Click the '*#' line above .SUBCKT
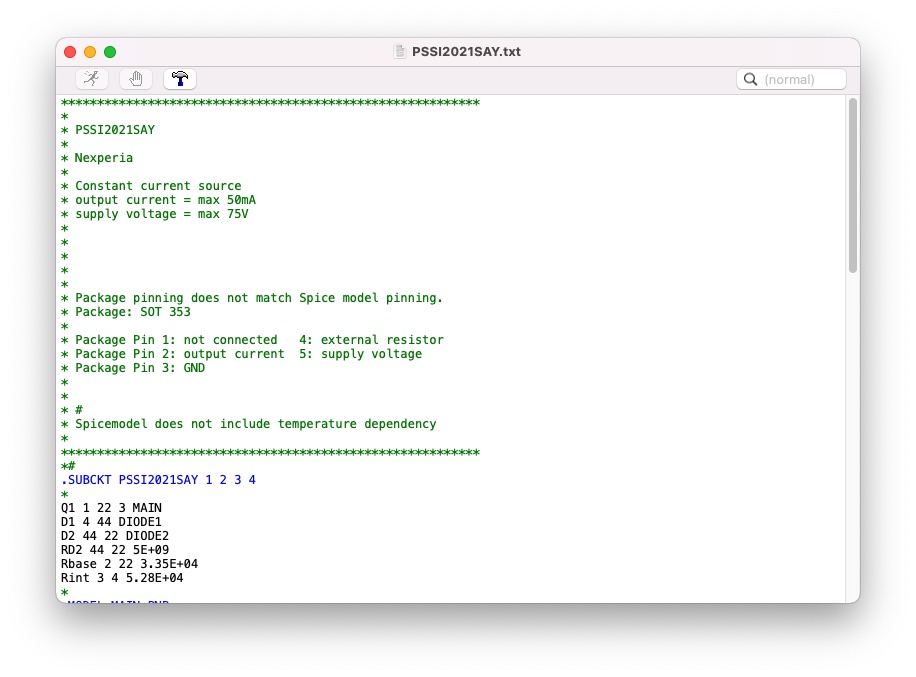This screenshot has height=677, width=916. (68, 466)
